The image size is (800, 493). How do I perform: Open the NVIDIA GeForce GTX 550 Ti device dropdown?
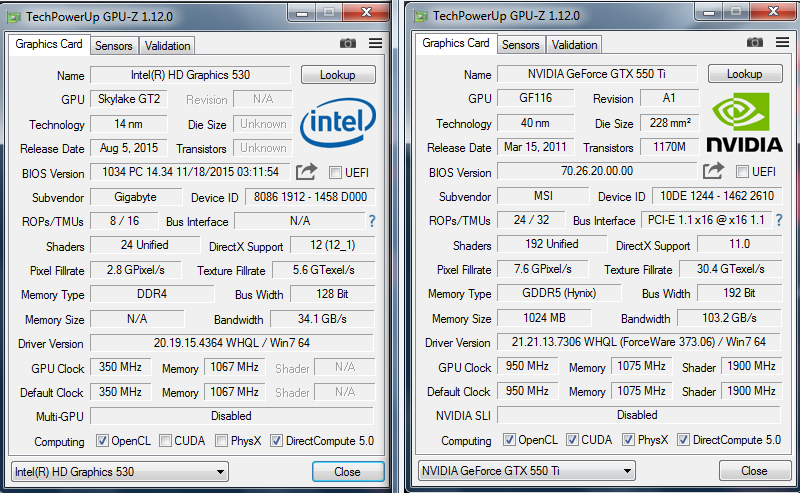(x=527, y=471)
